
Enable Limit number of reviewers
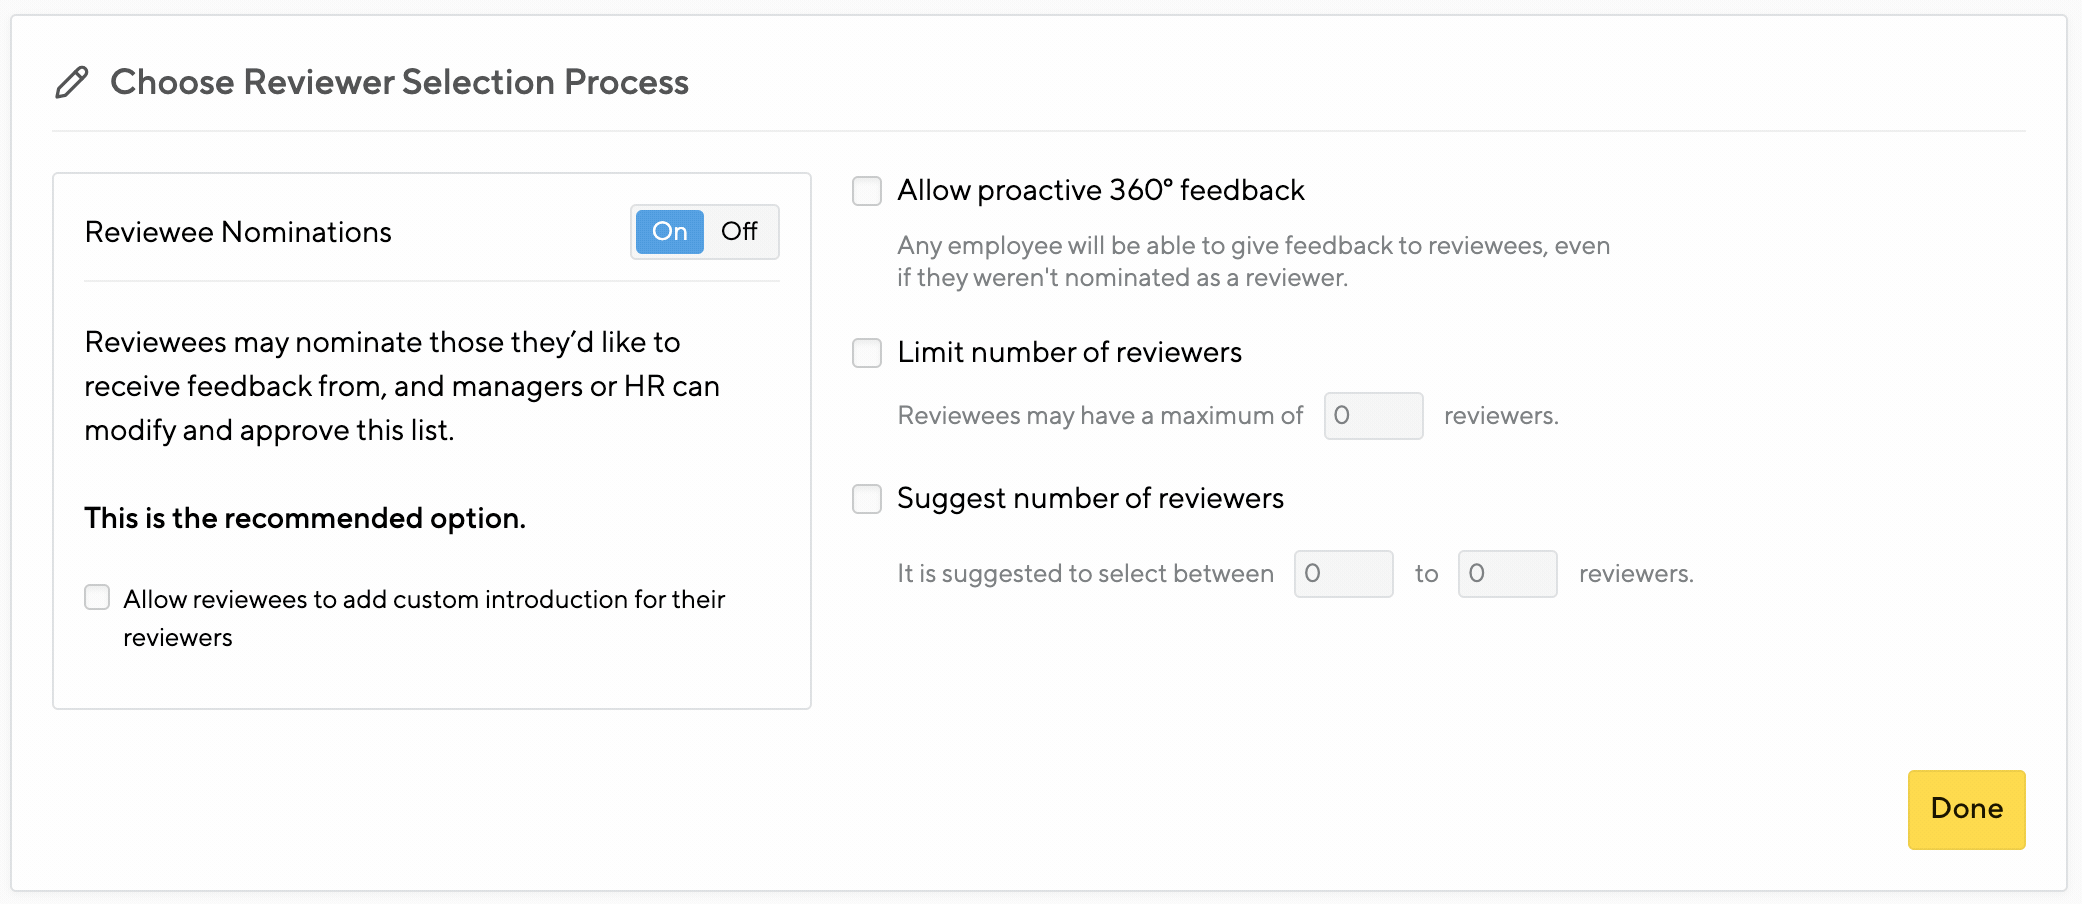[x=866, y=353]
